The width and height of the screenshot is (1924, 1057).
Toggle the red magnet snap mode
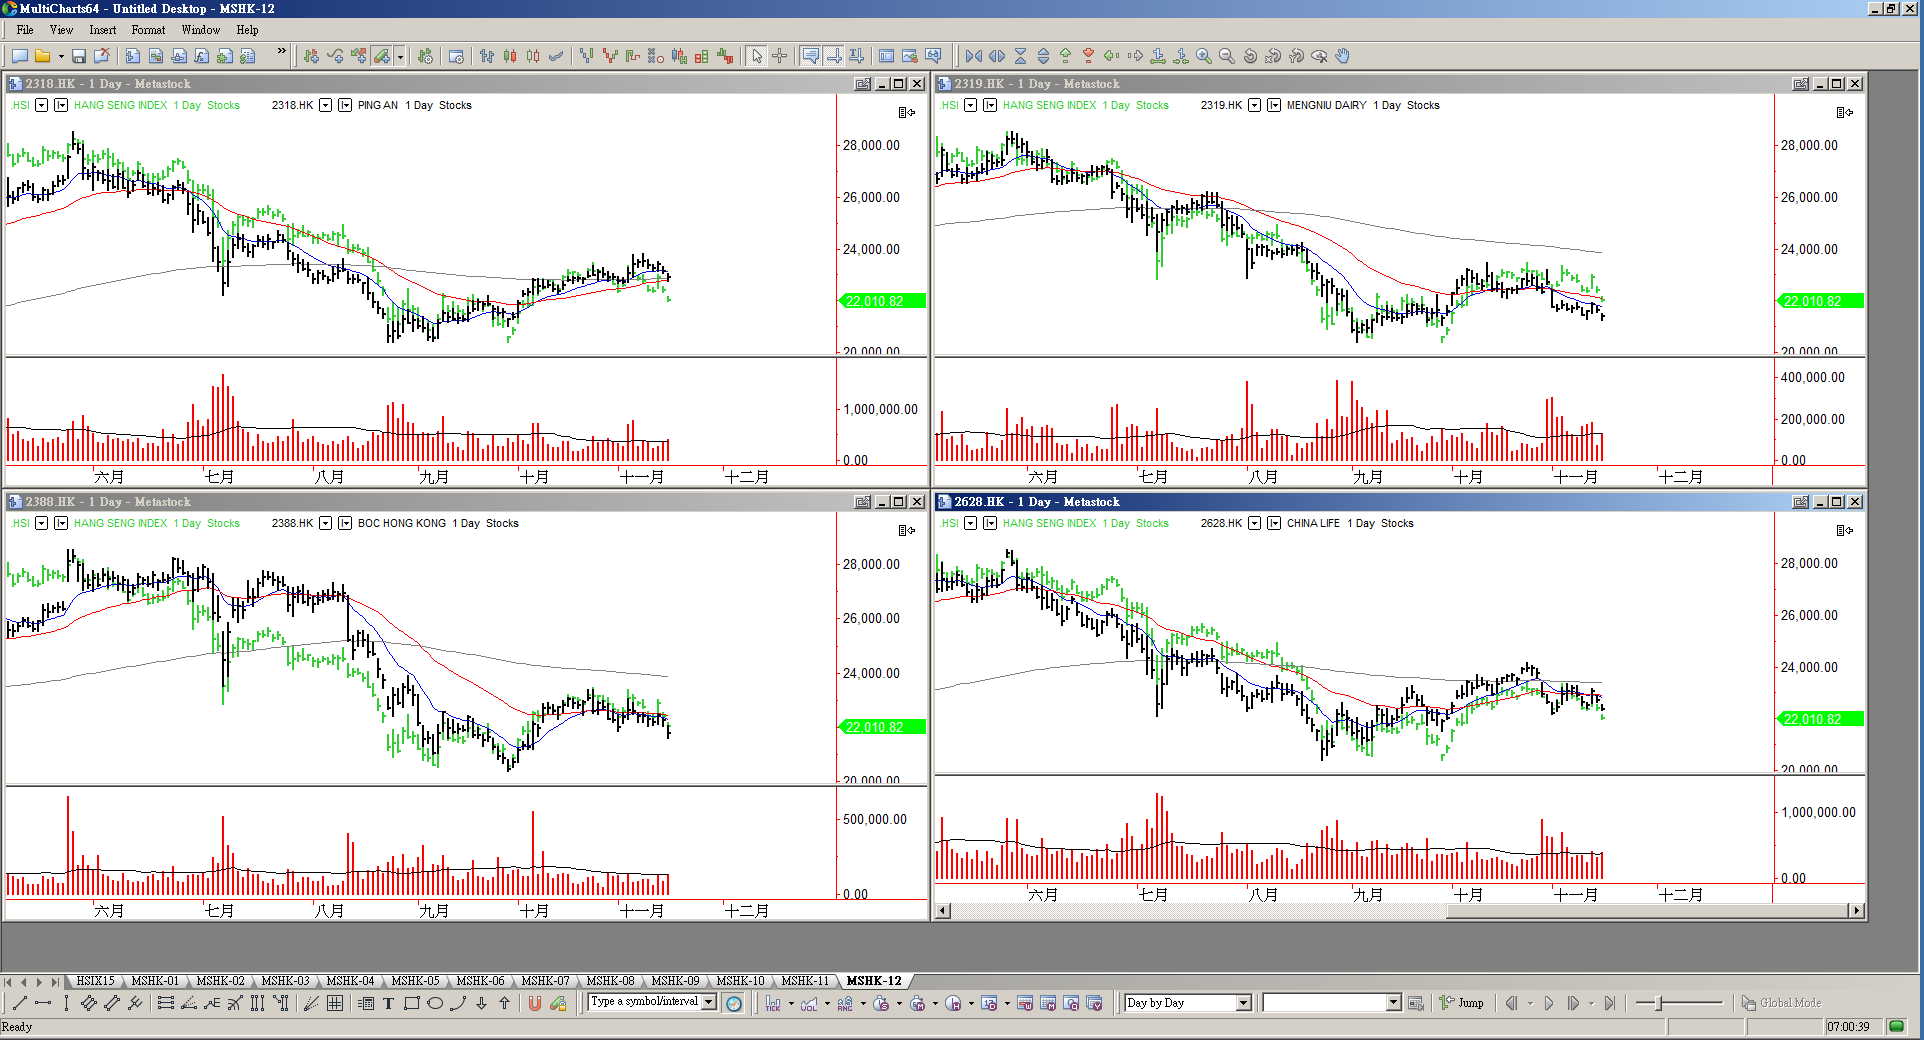tap(535, 1003)
